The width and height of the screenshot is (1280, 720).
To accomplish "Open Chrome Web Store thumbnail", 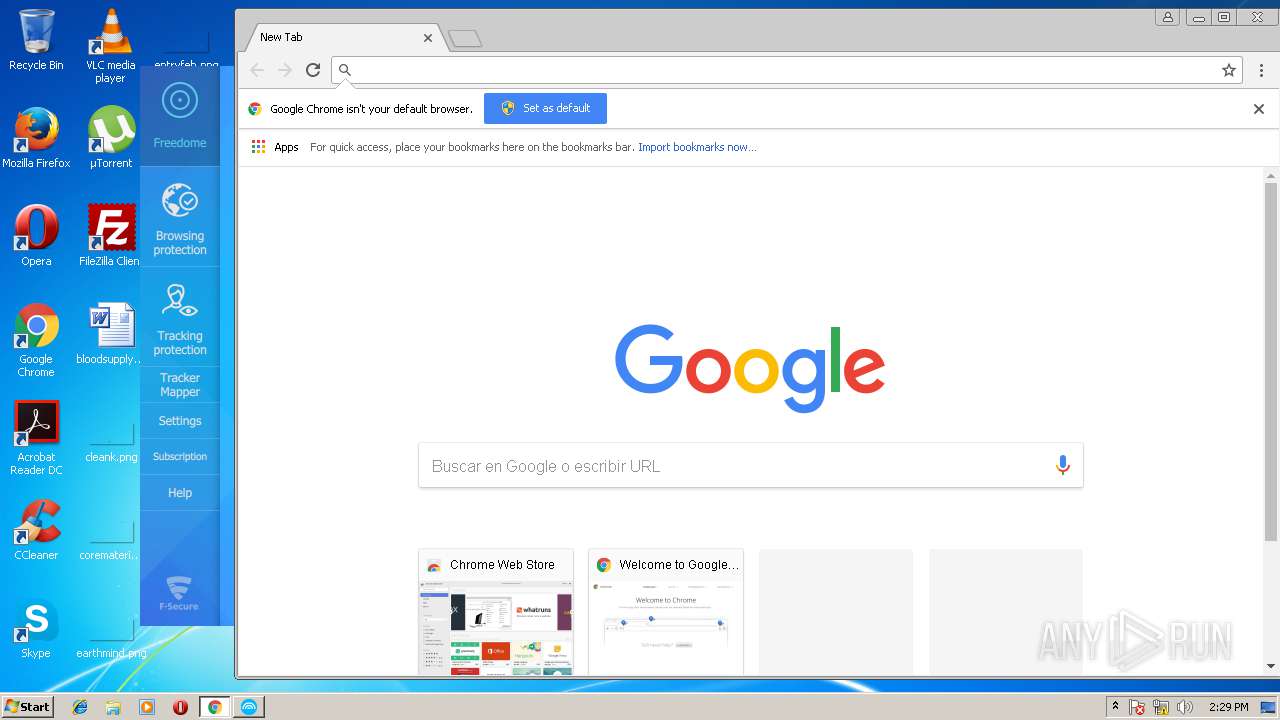I will pos(496,612).
